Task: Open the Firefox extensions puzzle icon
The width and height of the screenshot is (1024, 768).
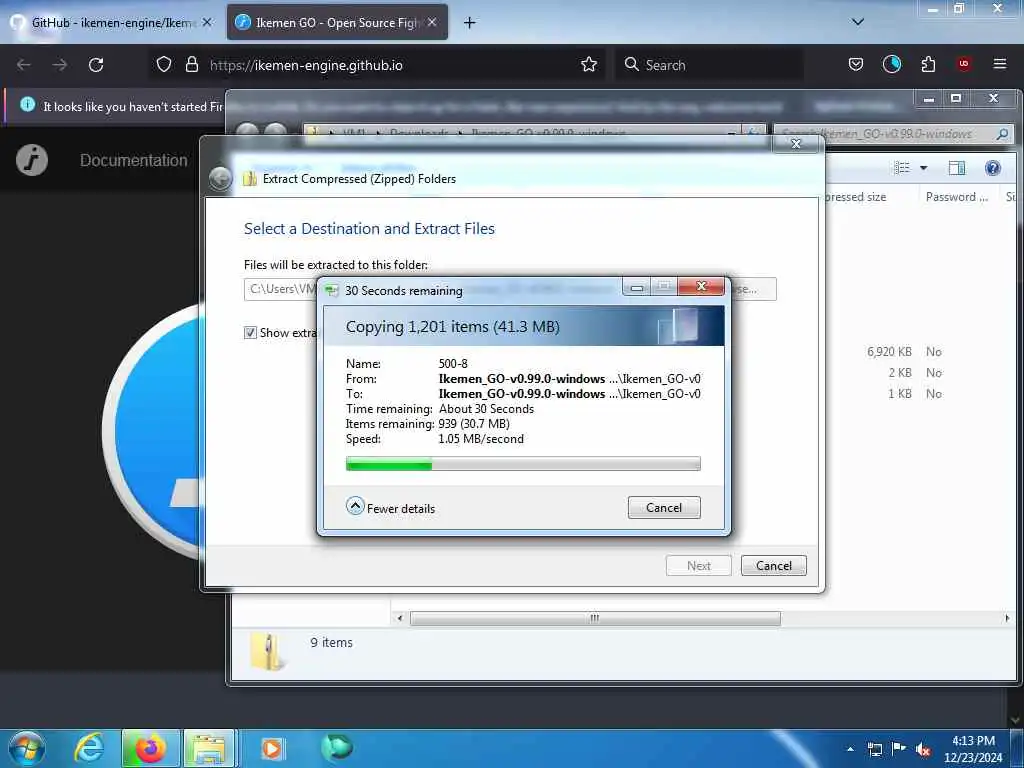Action: tap(928, 64)
